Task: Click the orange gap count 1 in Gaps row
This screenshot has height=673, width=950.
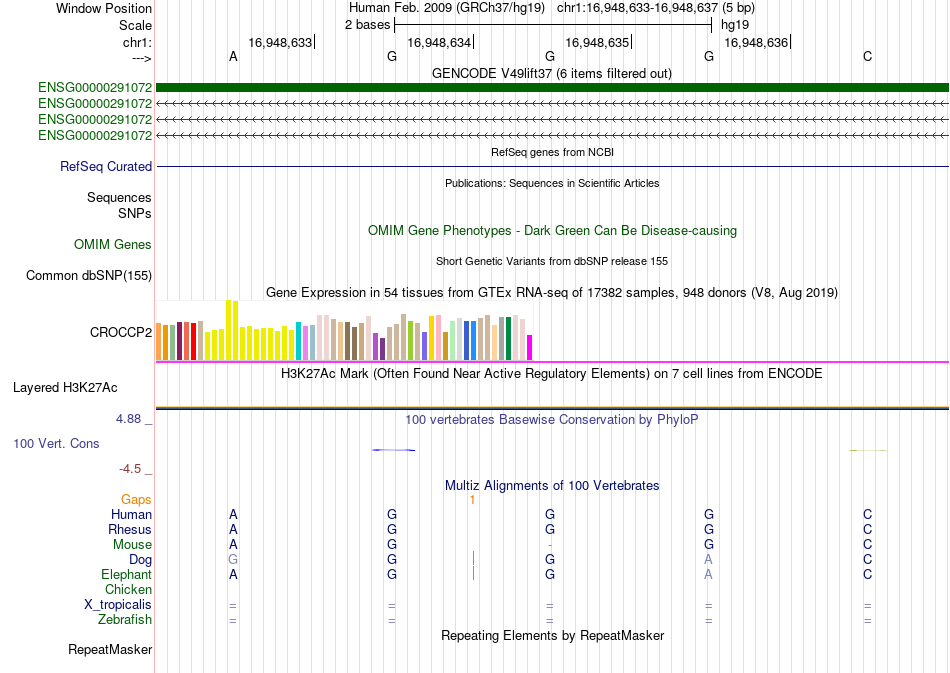Action: pyautogui.click(x=472, y=500)
